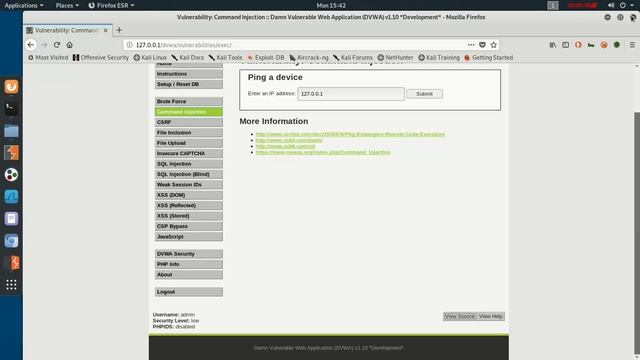Open the NetHunter bookmark
The image size is (640, 360).
(x=396, y=58)
